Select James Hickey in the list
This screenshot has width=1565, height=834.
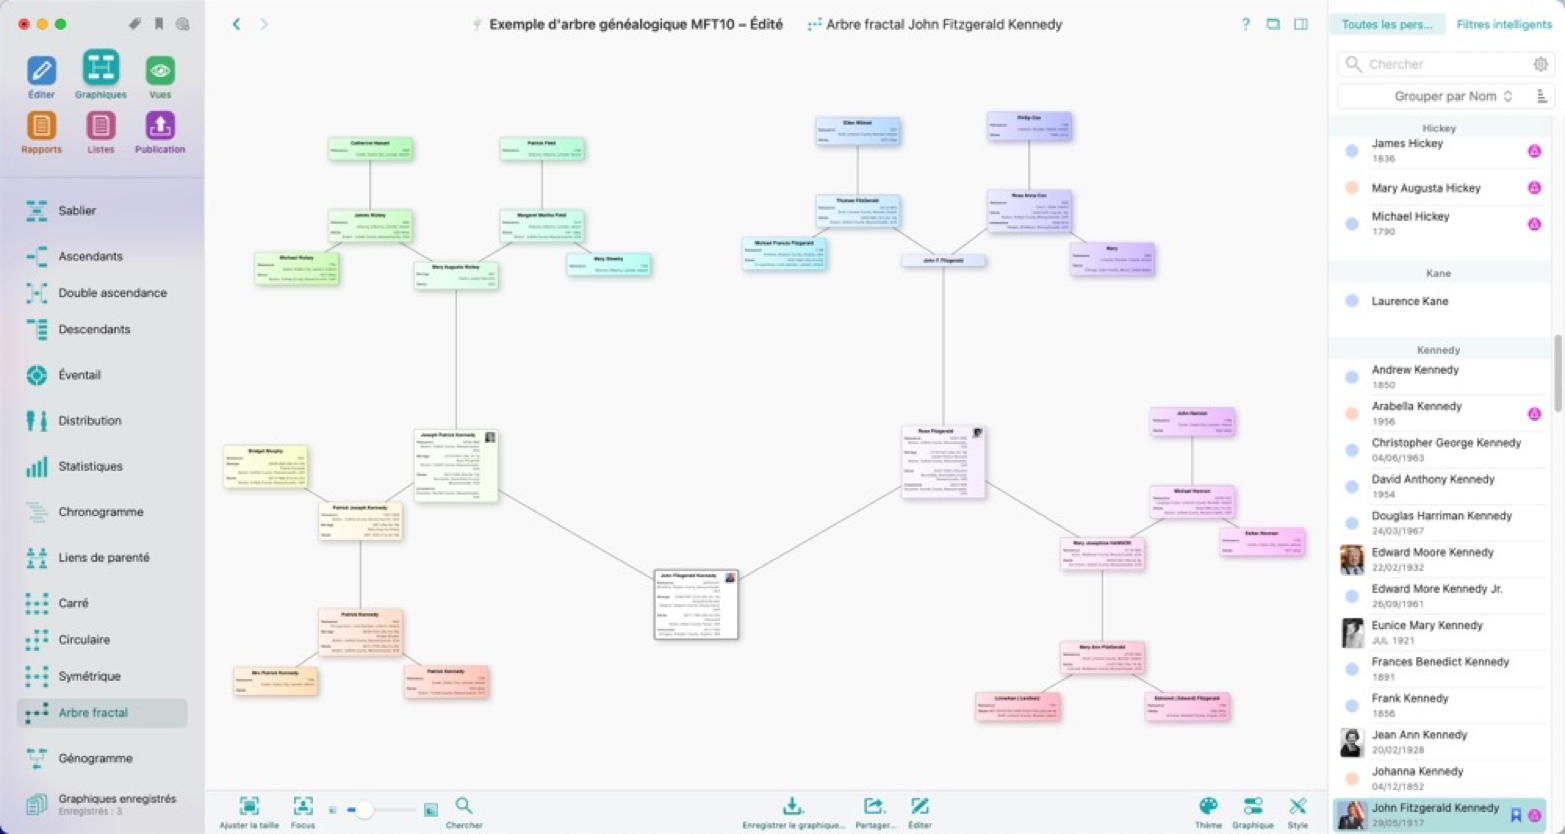[x=1440, y=151]
